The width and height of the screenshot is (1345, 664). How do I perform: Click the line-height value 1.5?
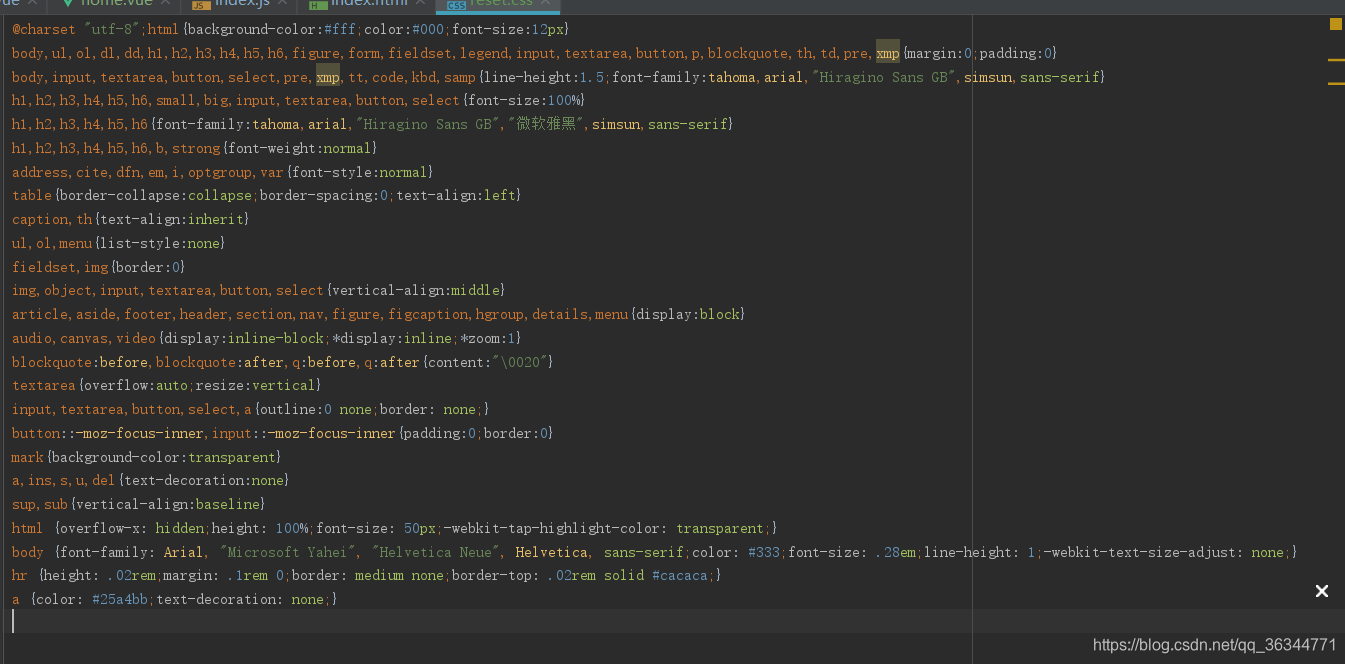[591, 77]
